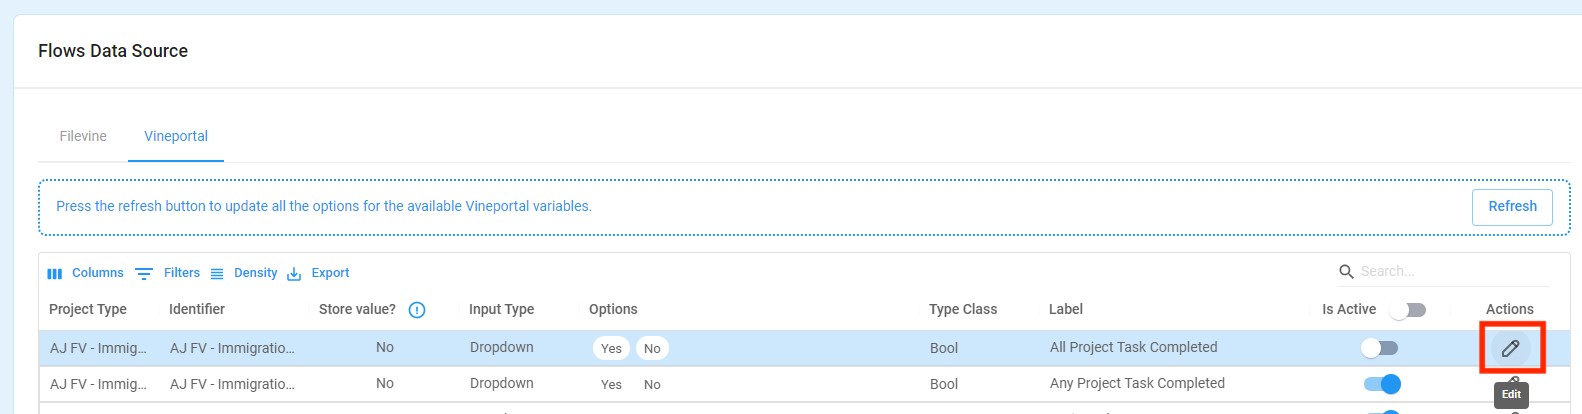The image size is (1582, 414).
Task: Click No option chip in first row
Action: [652, 348]
